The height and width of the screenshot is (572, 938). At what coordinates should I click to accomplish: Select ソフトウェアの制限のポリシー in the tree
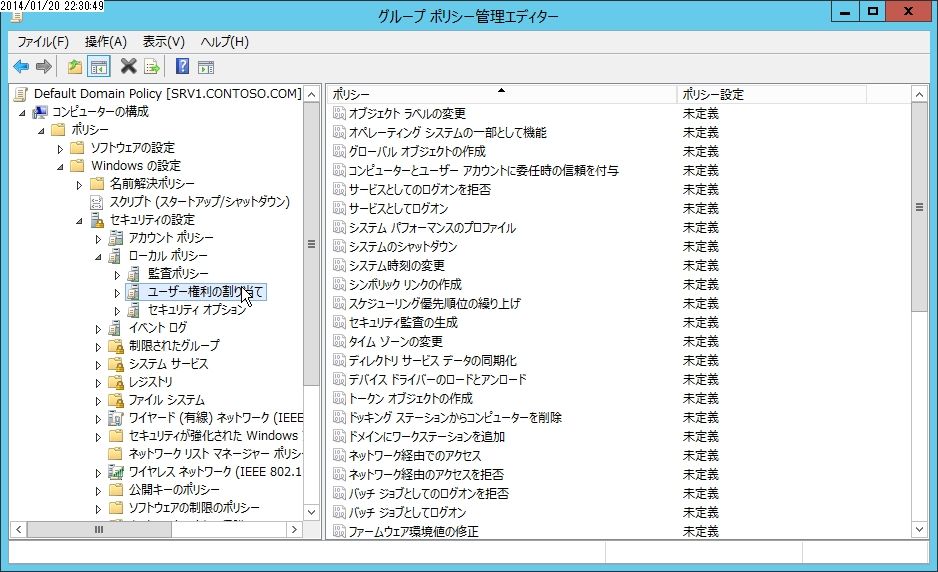click(194, 507)
